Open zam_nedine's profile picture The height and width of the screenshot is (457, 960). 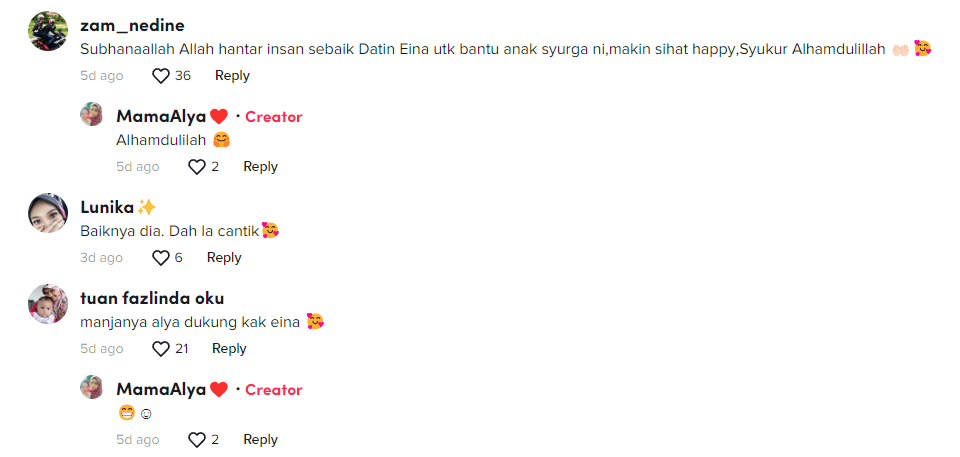(48, 31)
